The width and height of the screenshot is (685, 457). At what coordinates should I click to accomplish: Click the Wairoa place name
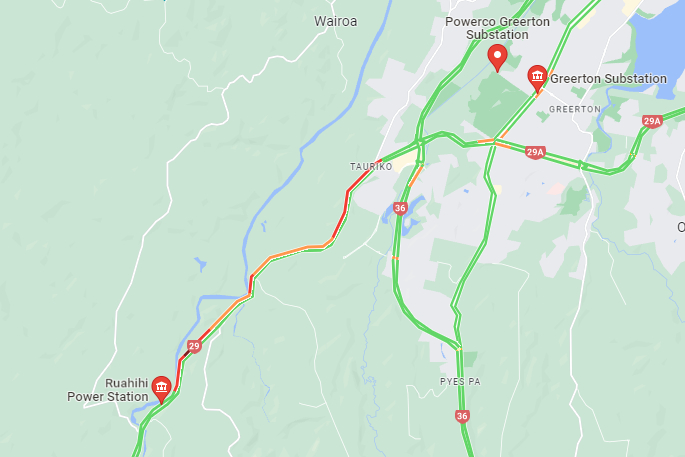336,21
